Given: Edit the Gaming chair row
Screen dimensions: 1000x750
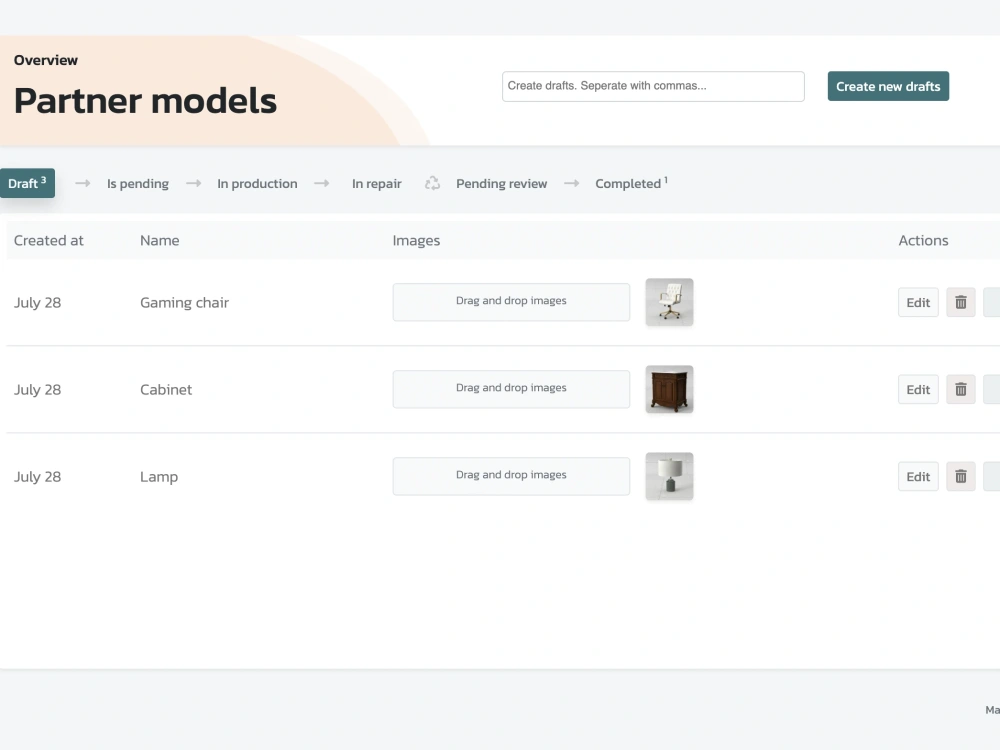Looking at the screenshot, I should tap(918, 302).
